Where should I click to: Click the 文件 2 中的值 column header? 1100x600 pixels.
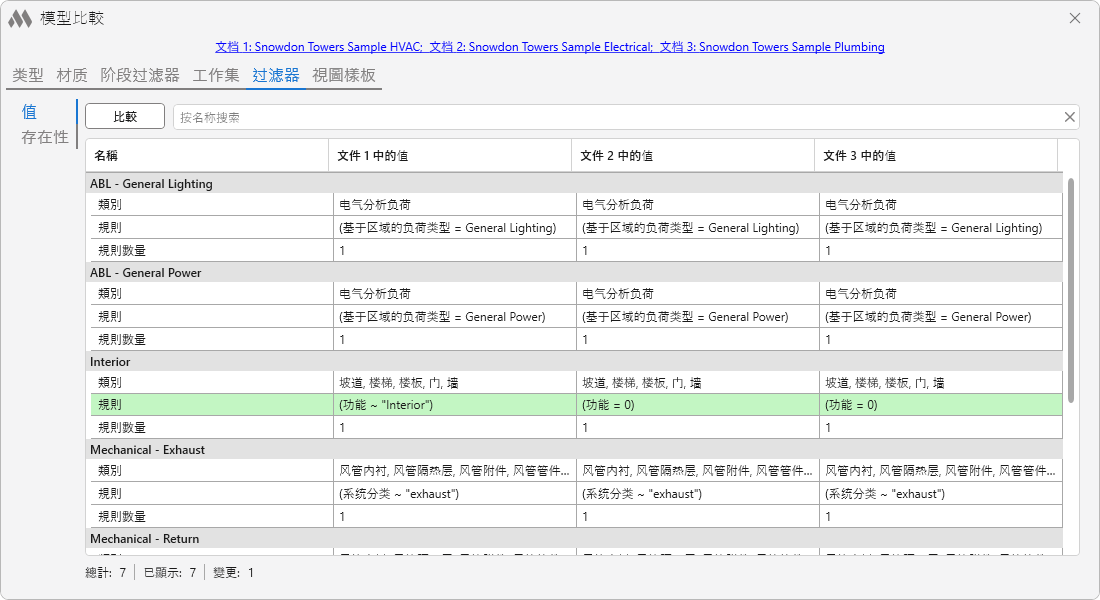[692, 156]
